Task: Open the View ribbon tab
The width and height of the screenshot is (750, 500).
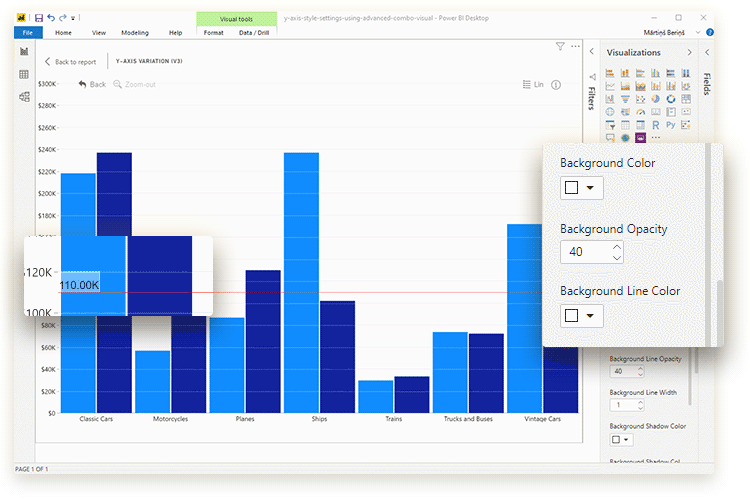Action: click(x=99, y=33)
